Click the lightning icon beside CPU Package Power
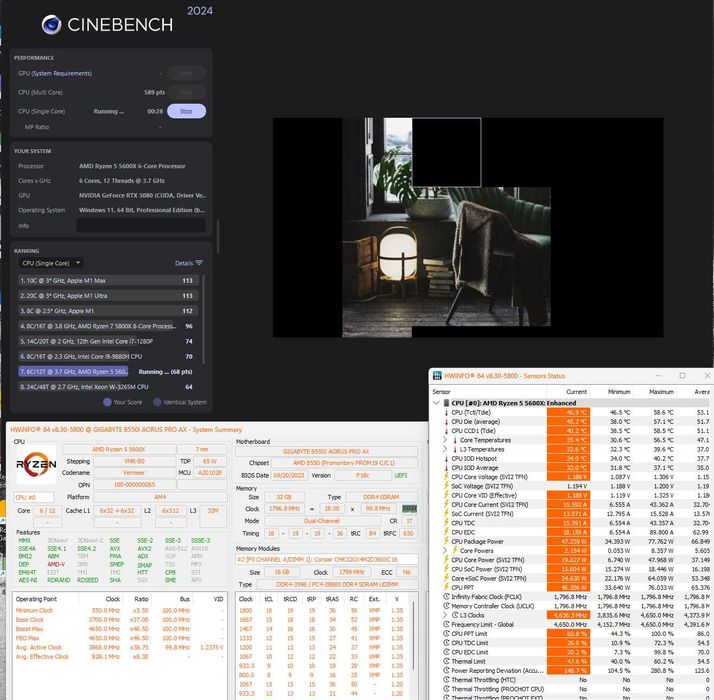Viewport: 714px width, 700px height. coord(446,542)
